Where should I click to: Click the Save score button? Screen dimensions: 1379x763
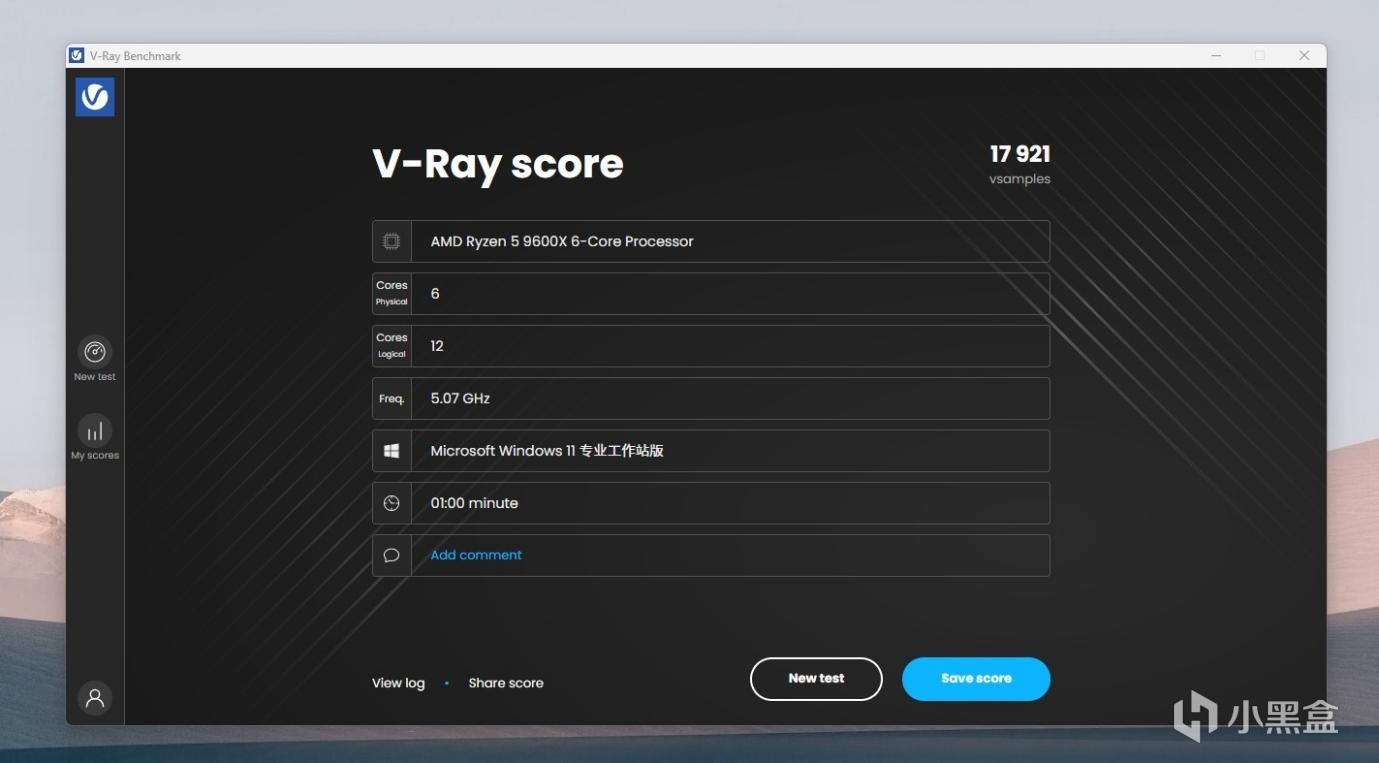click(976, 679)
